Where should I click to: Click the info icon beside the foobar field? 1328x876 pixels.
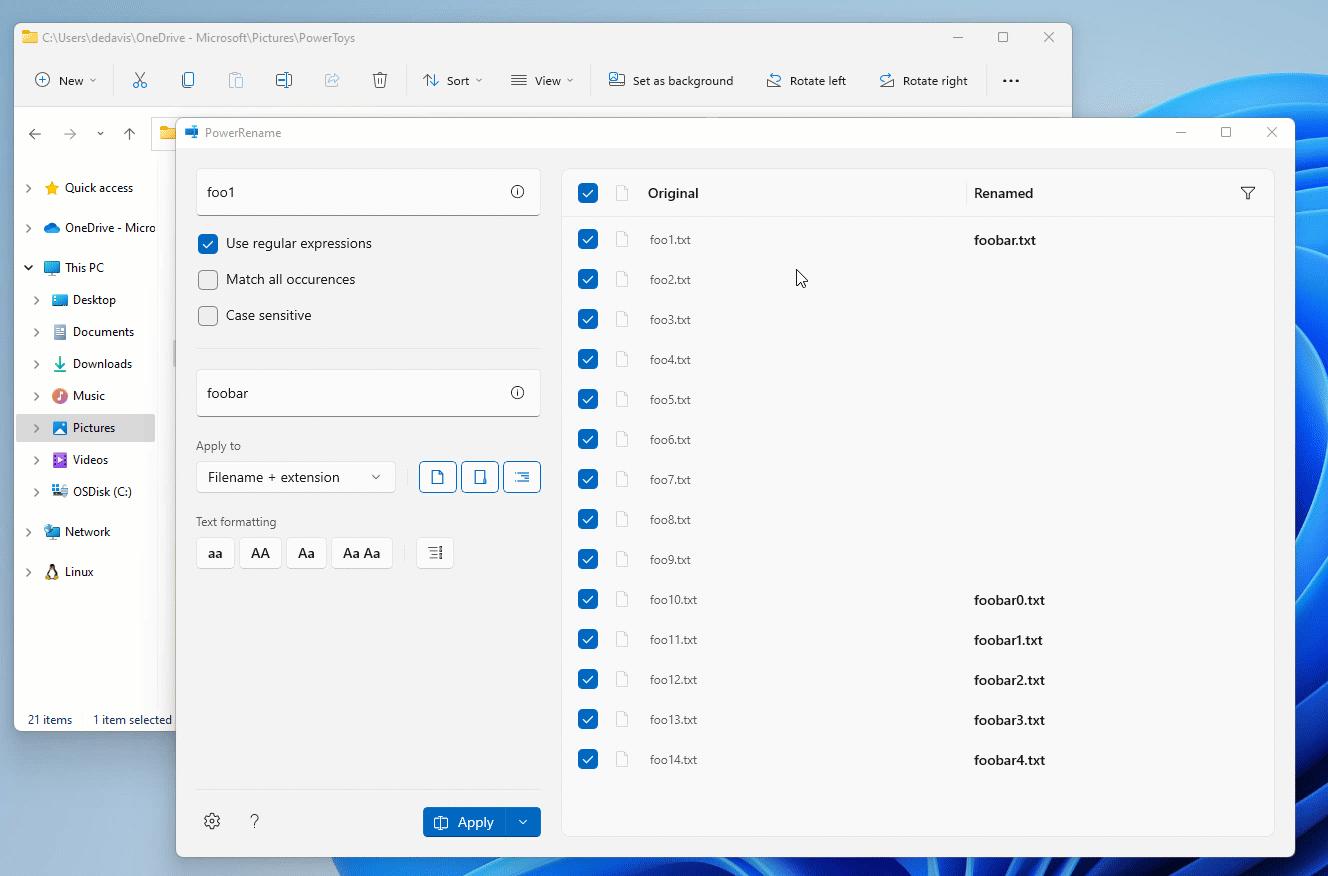click(517, 393)
